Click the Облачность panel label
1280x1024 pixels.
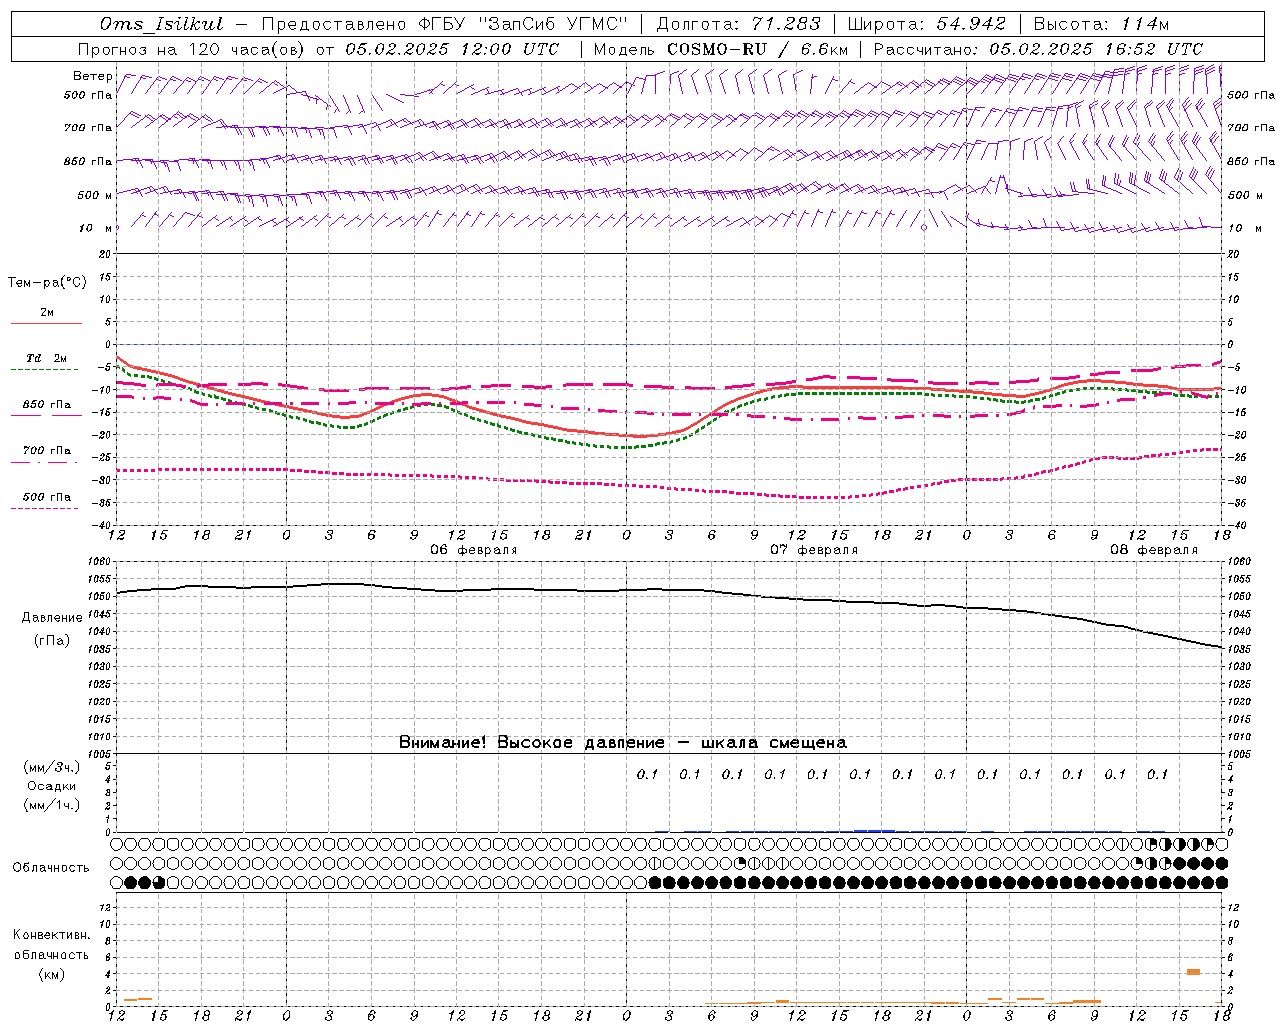click(x=51, y=868)
